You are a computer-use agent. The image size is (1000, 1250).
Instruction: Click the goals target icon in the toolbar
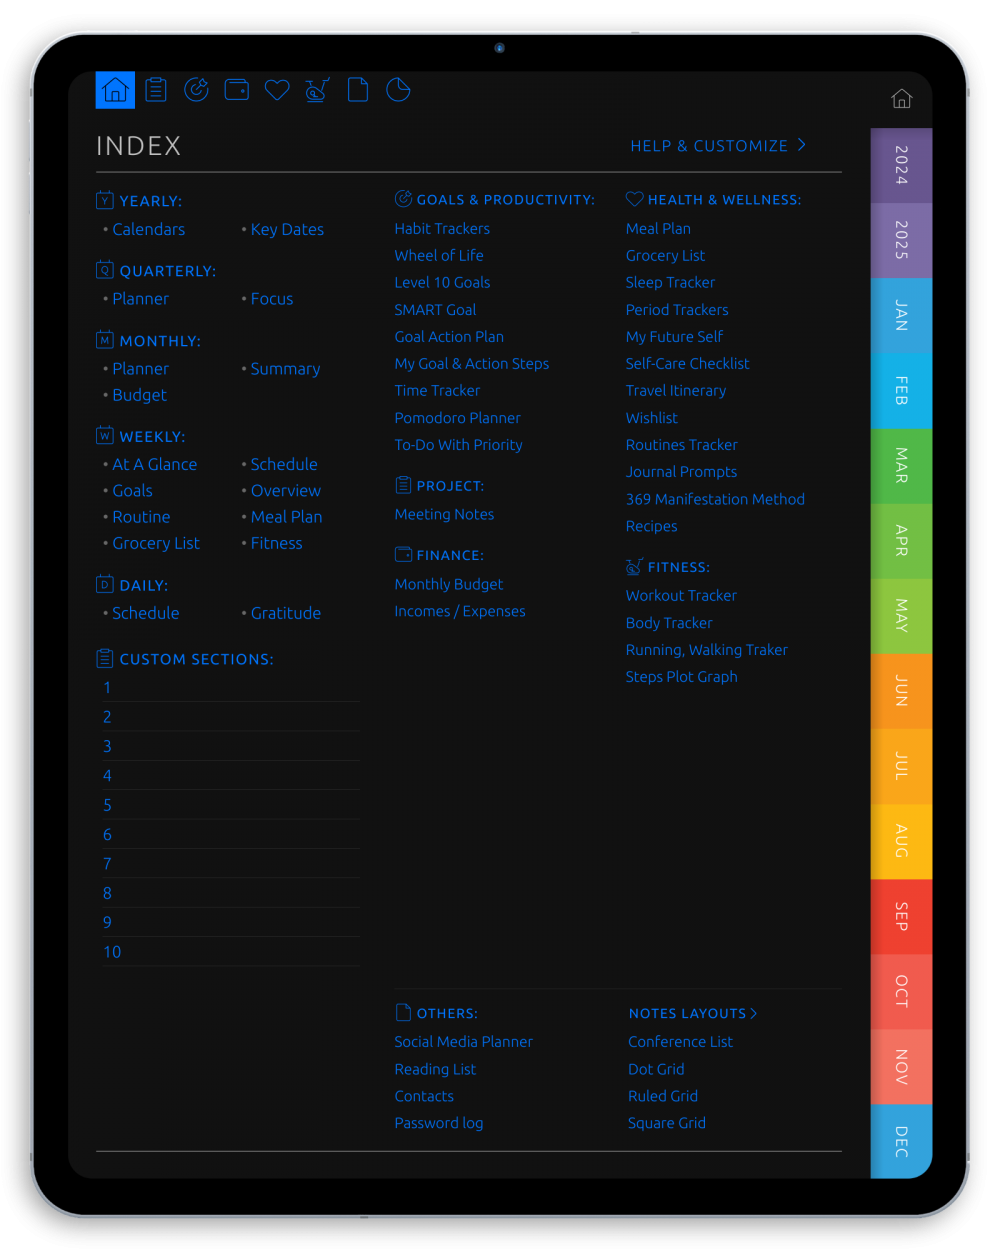click(x=196, y=90)
